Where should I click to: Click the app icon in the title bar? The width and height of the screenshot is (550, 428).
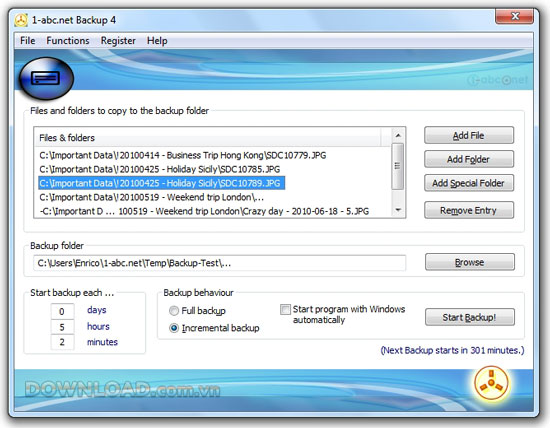[x=21, y=20]
